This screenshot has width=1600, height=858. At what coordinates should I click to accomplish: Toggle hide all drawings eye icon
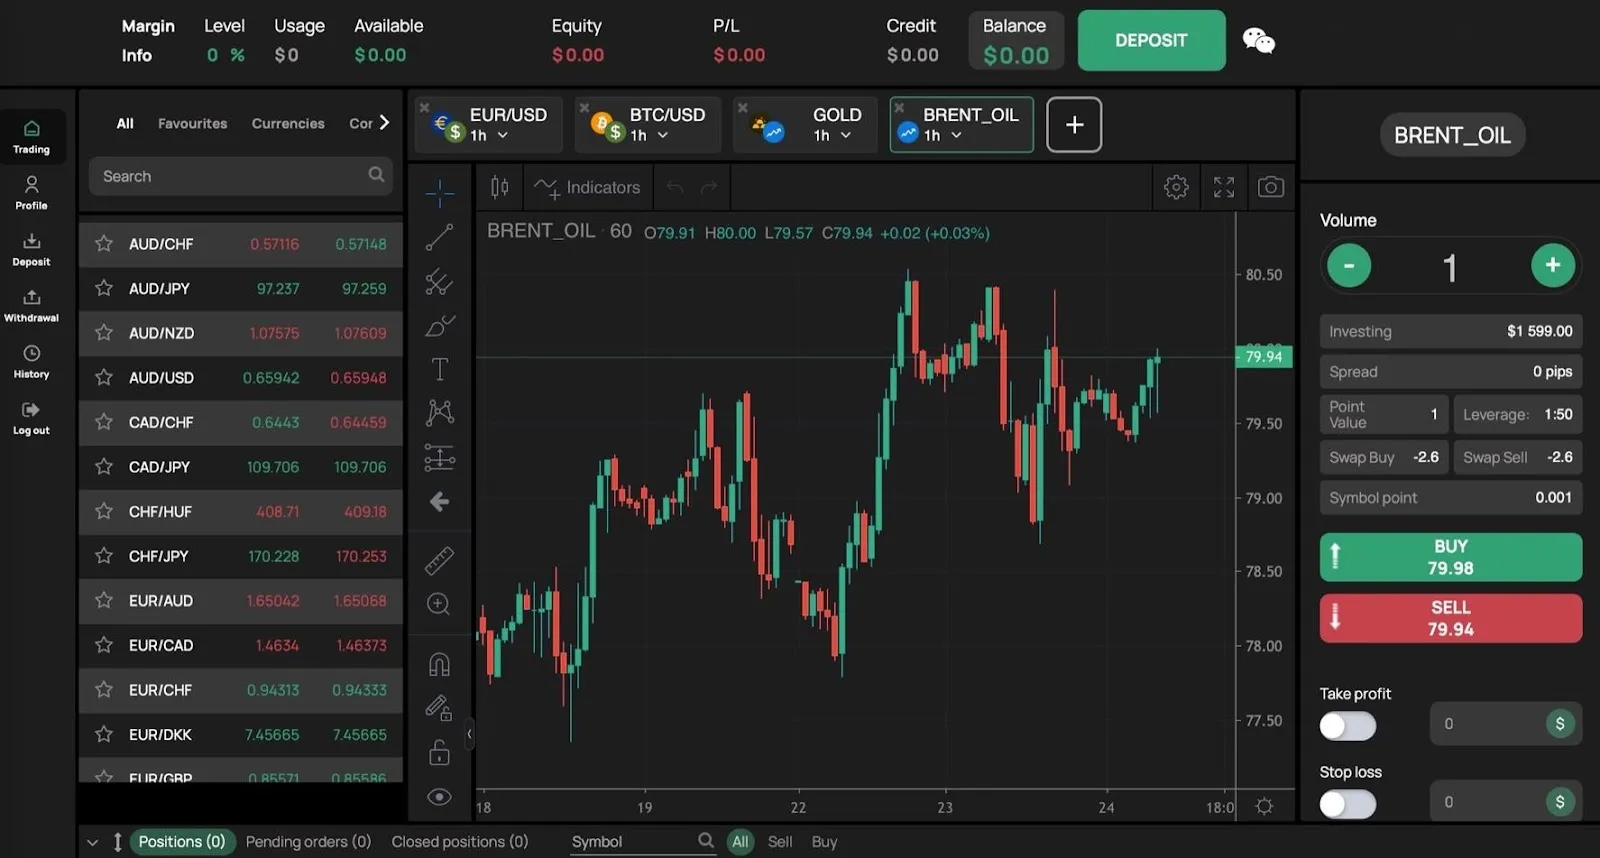[439, 797]
